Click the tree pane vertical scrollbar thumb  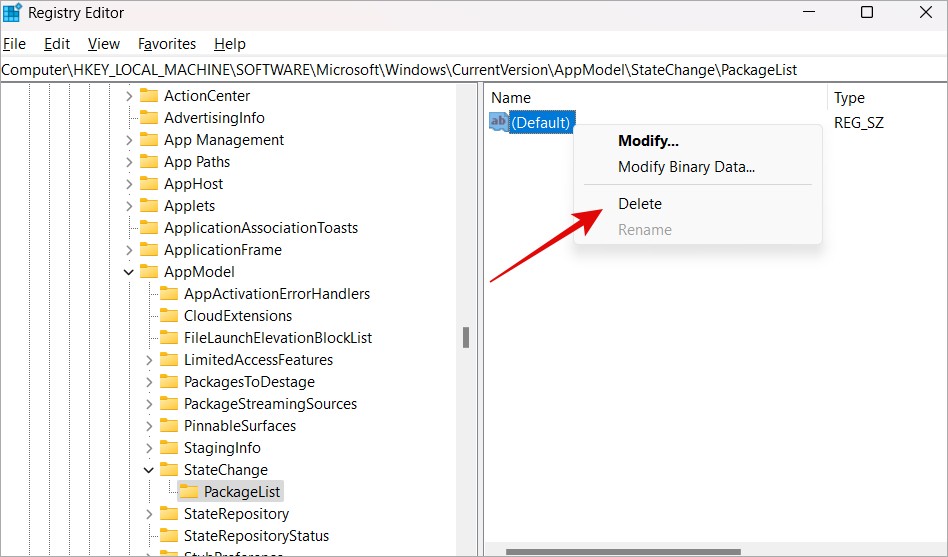[x=466, y=337]
